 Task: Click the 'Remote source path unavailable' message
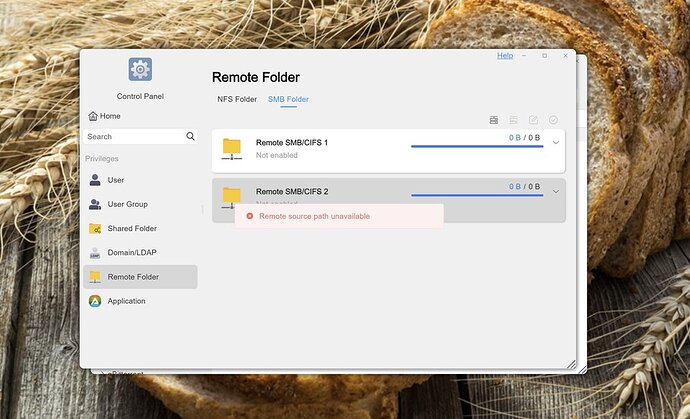[314, 216]
